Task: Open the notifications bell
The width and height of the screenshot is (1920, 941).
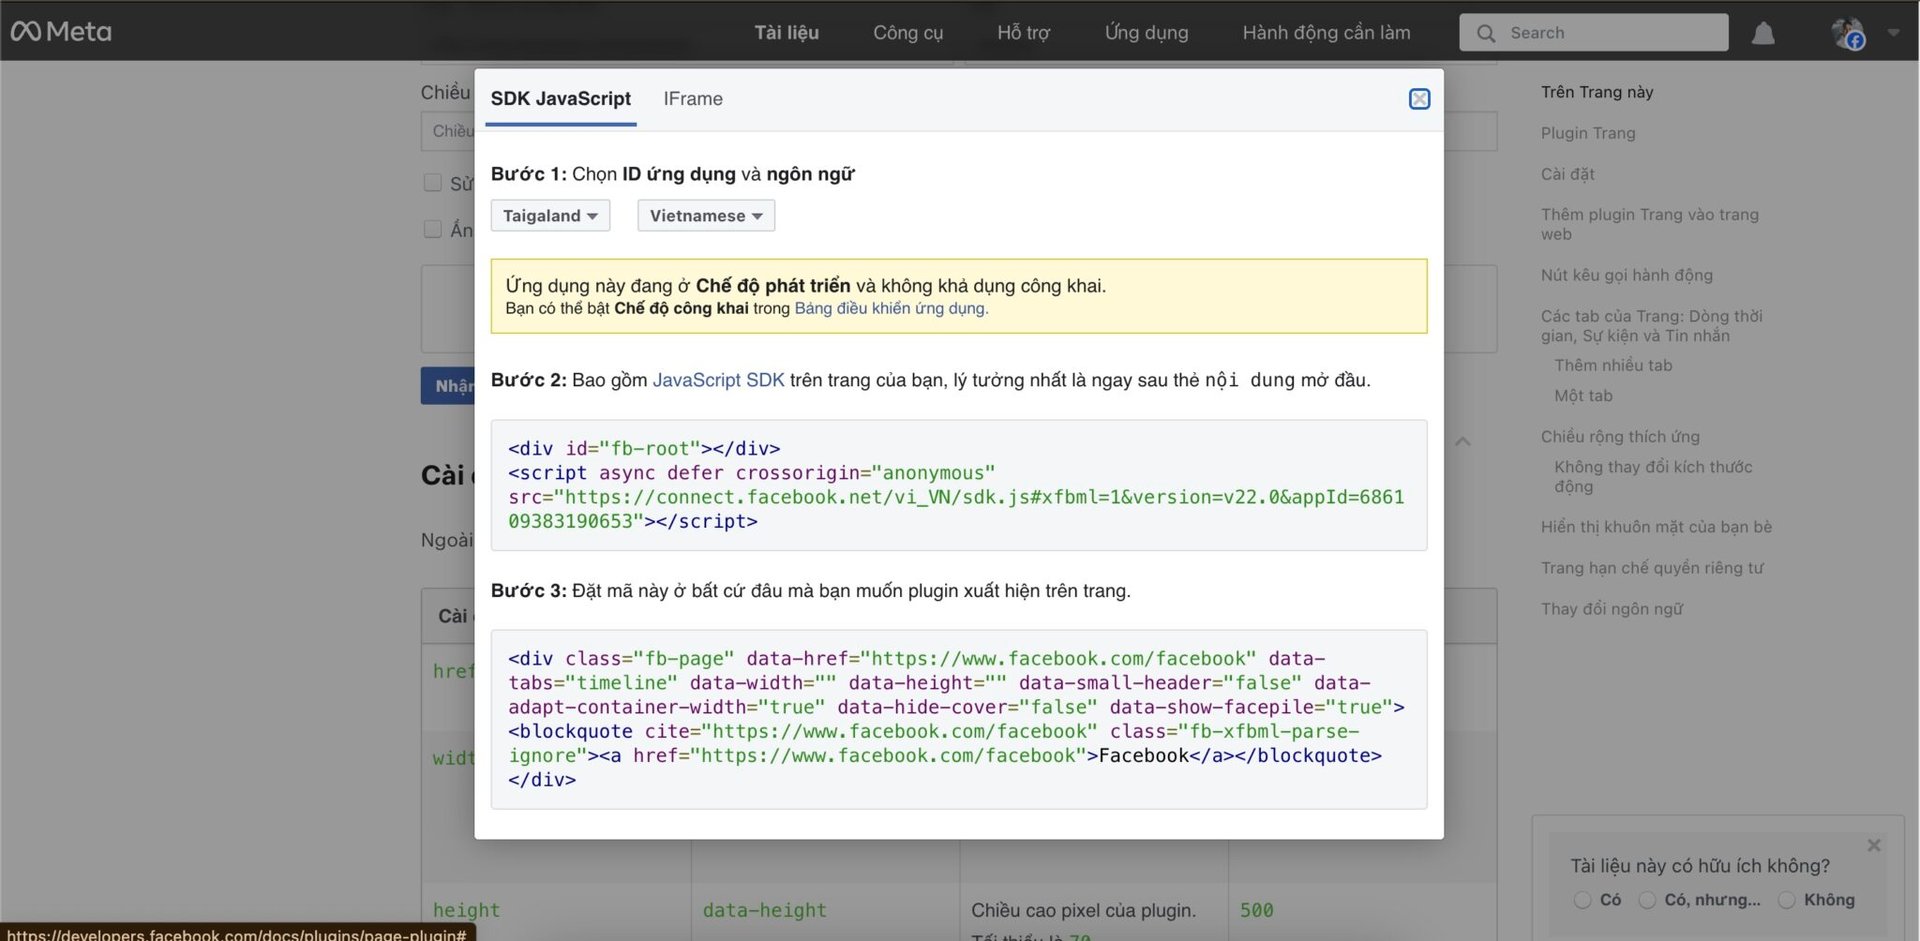Action: tap(1763, 33)
